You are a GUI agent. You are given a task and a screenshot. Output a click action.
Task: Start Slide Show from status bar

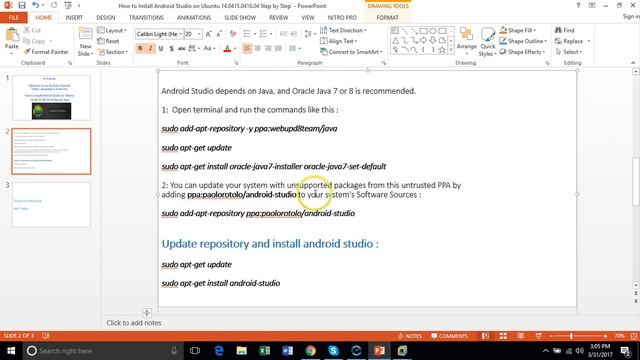(538, 336)
